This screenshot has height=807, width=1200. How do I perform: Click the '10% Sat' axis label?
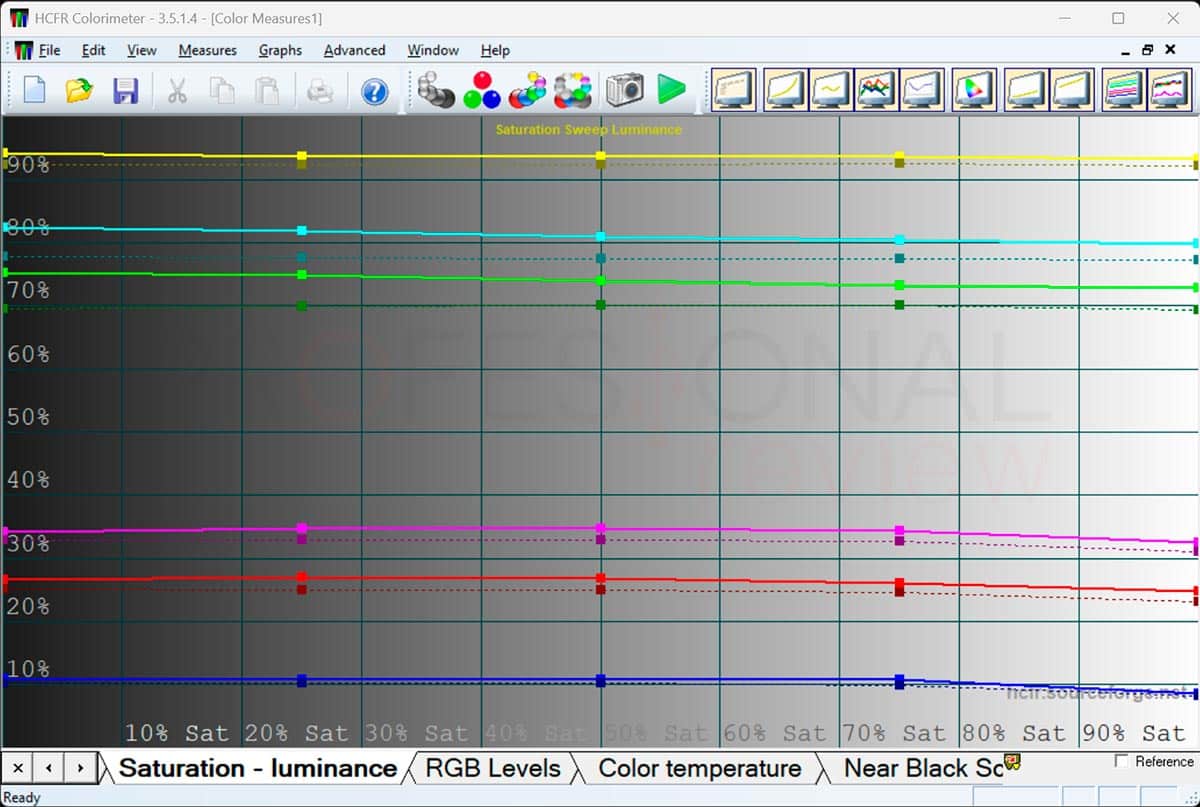(177, 733)
